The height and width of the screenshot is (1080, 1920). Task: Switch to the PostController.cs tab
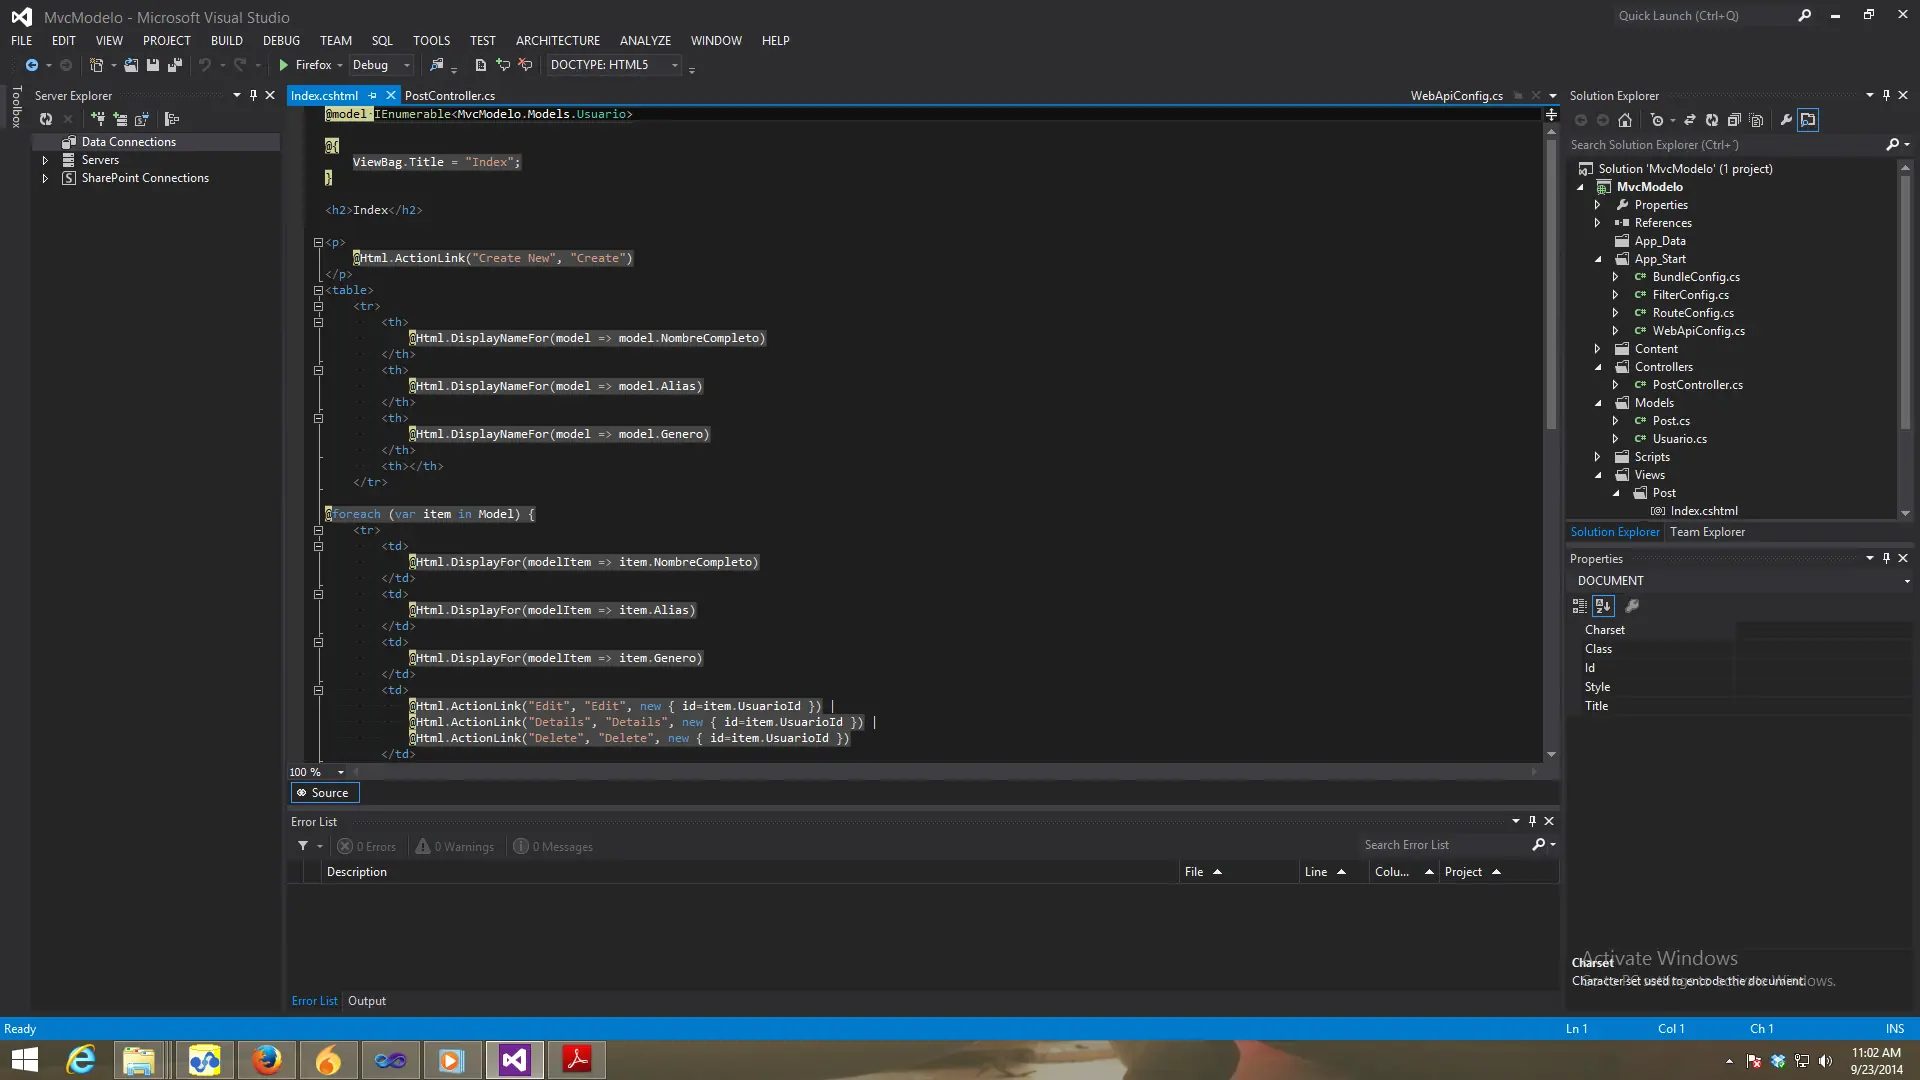pyautogui.click(x=450, y=96)
